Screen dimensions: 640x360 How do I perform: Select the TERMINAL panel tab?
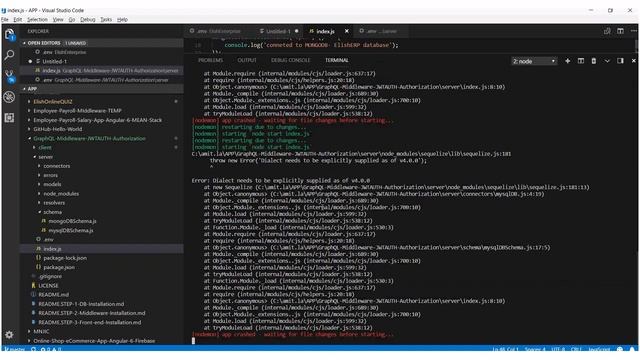(x=337, y=60)
